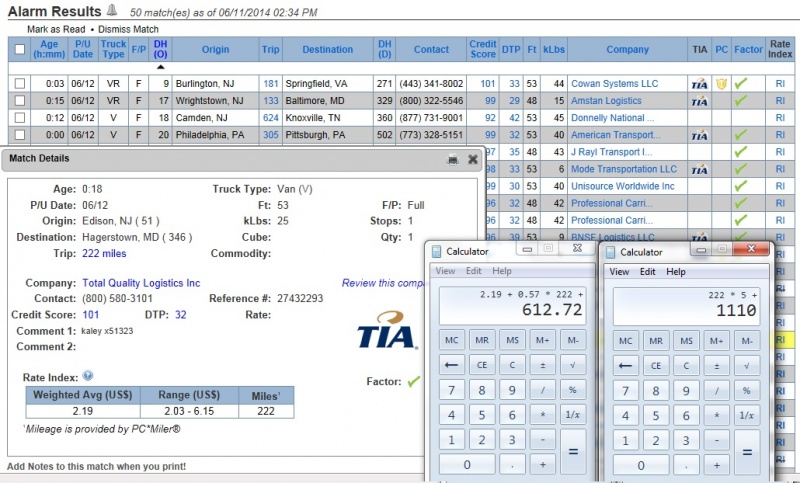Open the Rate Index help icon
The image size is (800, 483).
click(88, 376)
